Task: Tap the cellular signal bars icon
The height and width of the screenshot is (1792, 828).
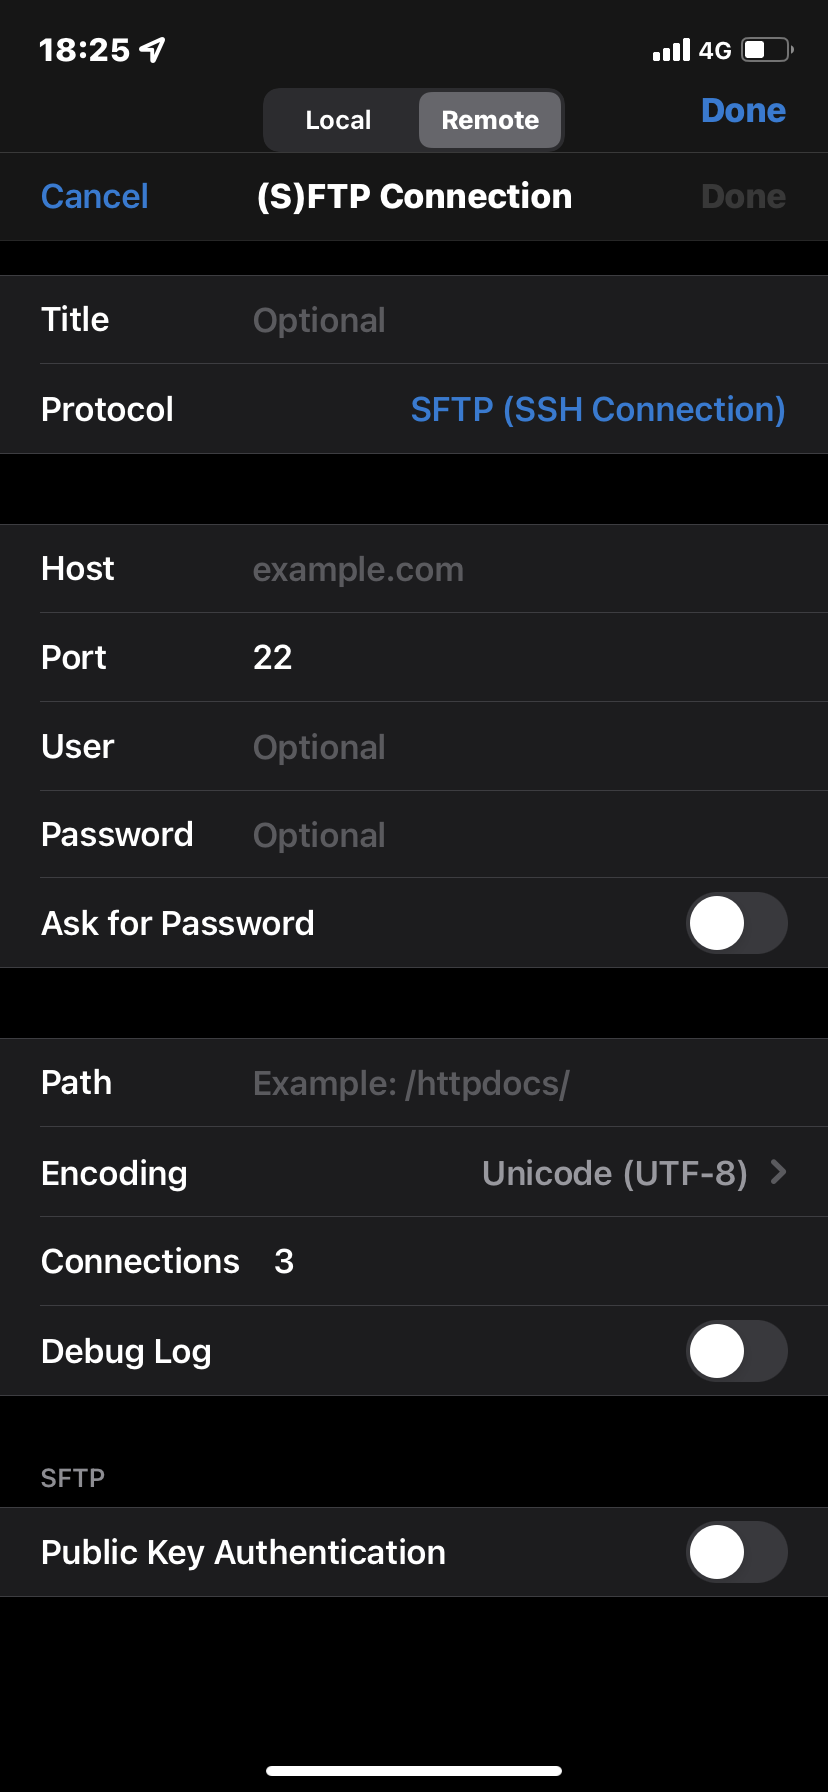Action: pos(671,50)
